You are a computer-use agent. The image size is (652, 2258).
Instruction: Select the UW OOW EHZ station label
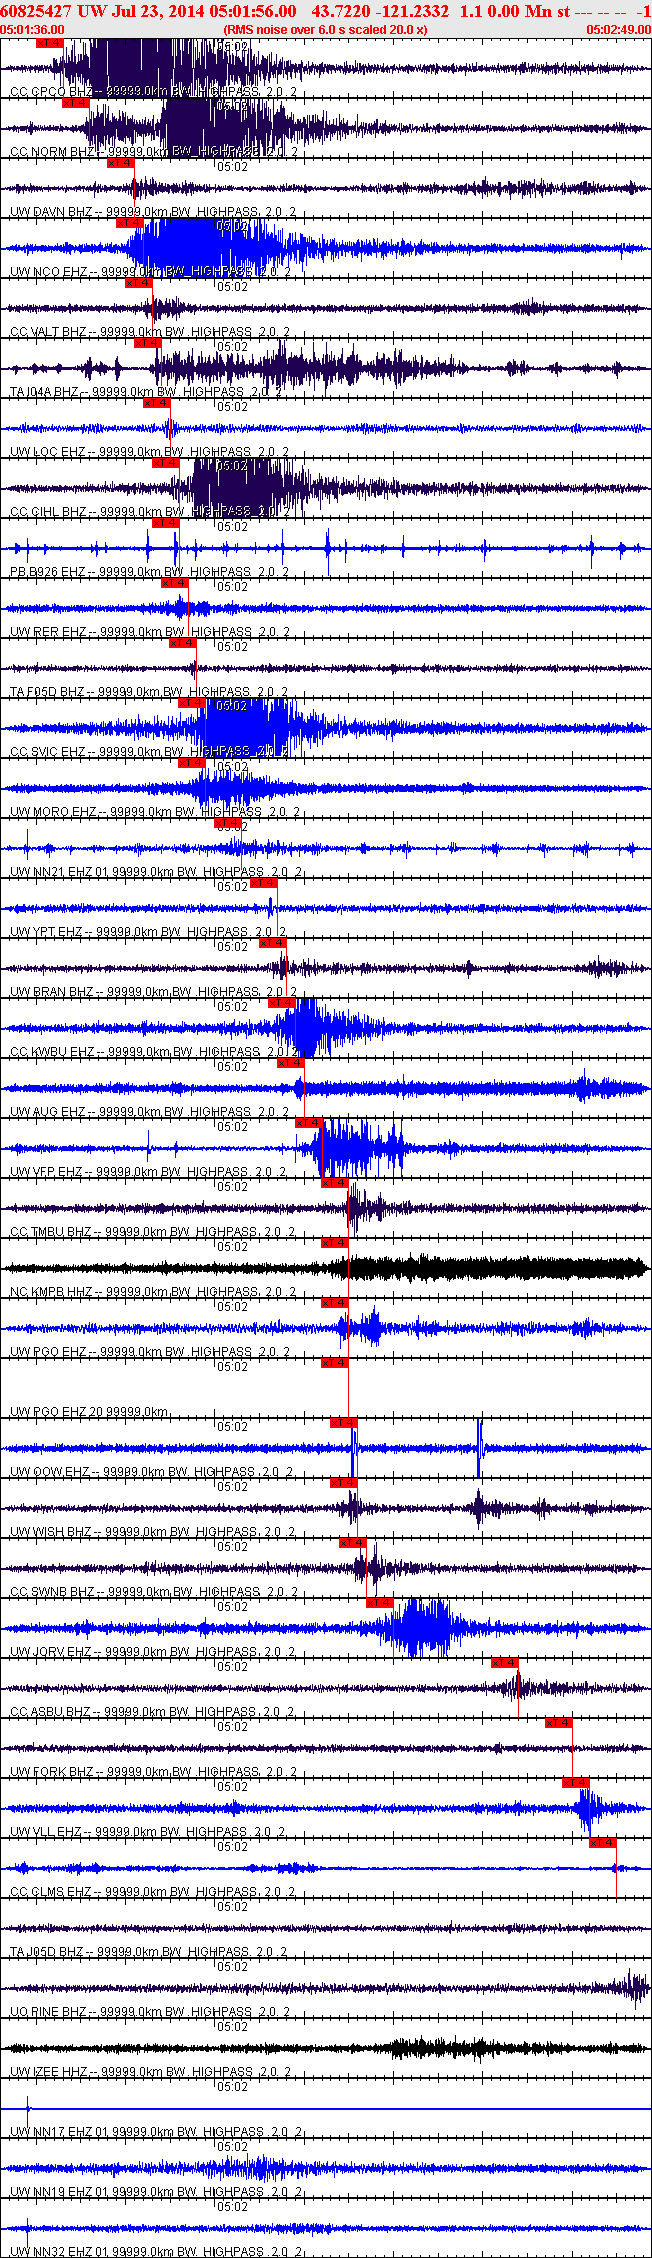152,1472
